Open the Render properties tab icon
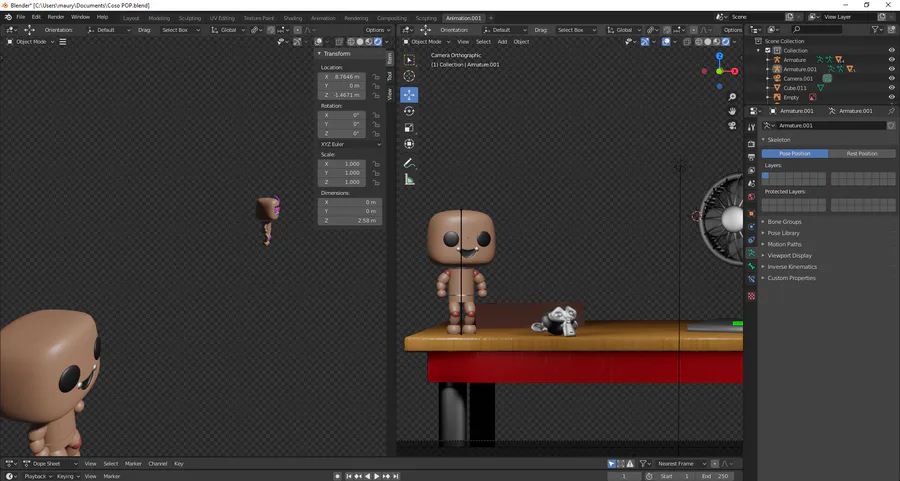 click(751, 144)
